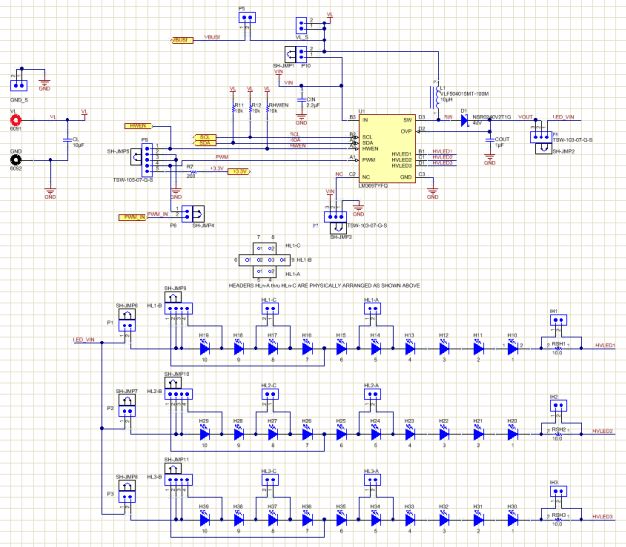The width and height of the screenshot is (626, 547).
Task: Select the R11 pull-up resistor
Action: coord(233,108)
